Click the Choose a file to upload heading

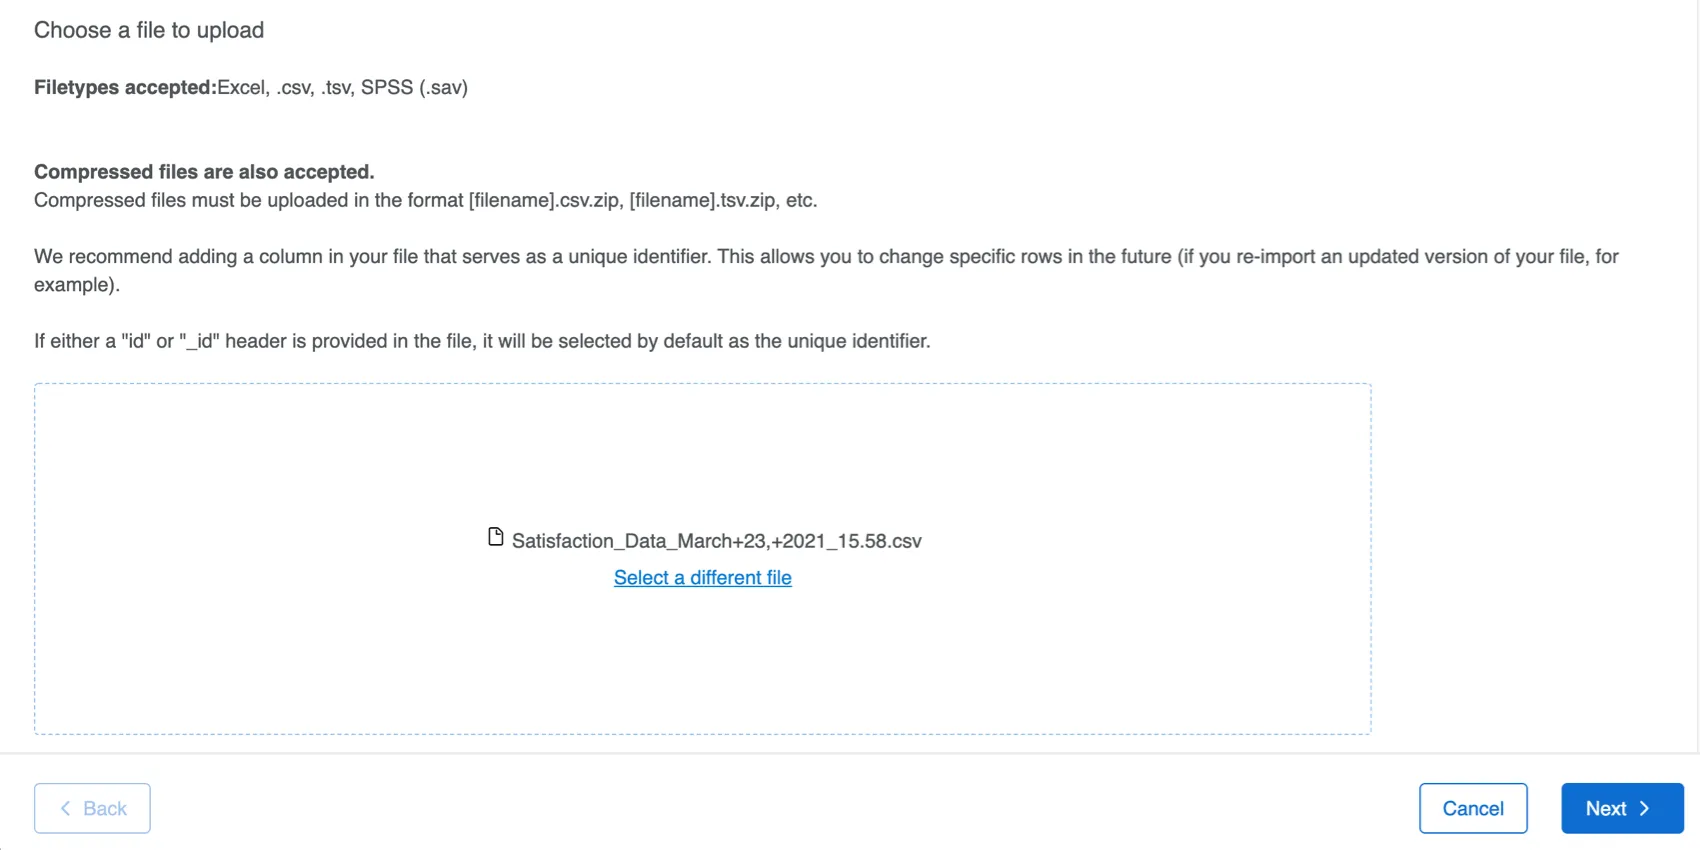(148, 30)
